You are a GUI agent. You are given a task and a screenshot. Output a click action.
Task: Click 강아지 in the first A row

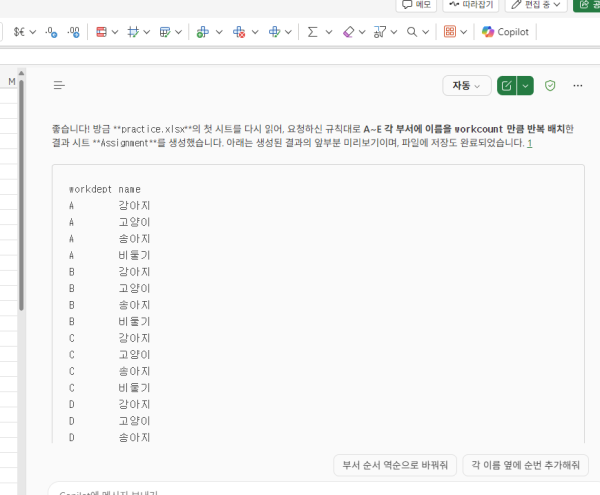[134, 205]
